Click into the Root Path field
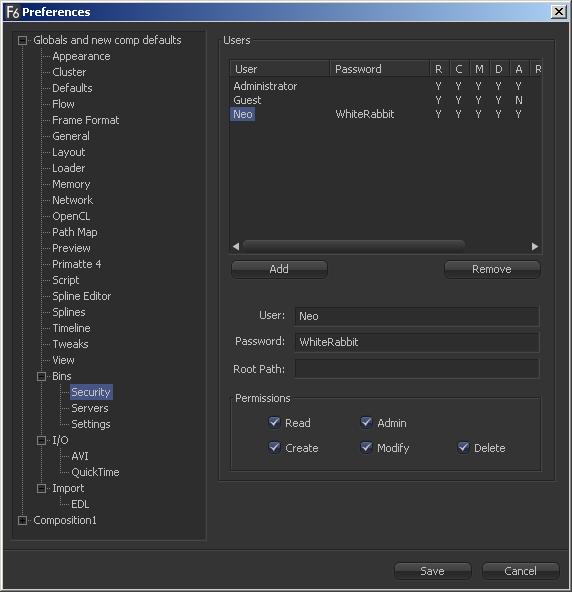The width and height of the screenshot is (572, 592). (417, 369)
